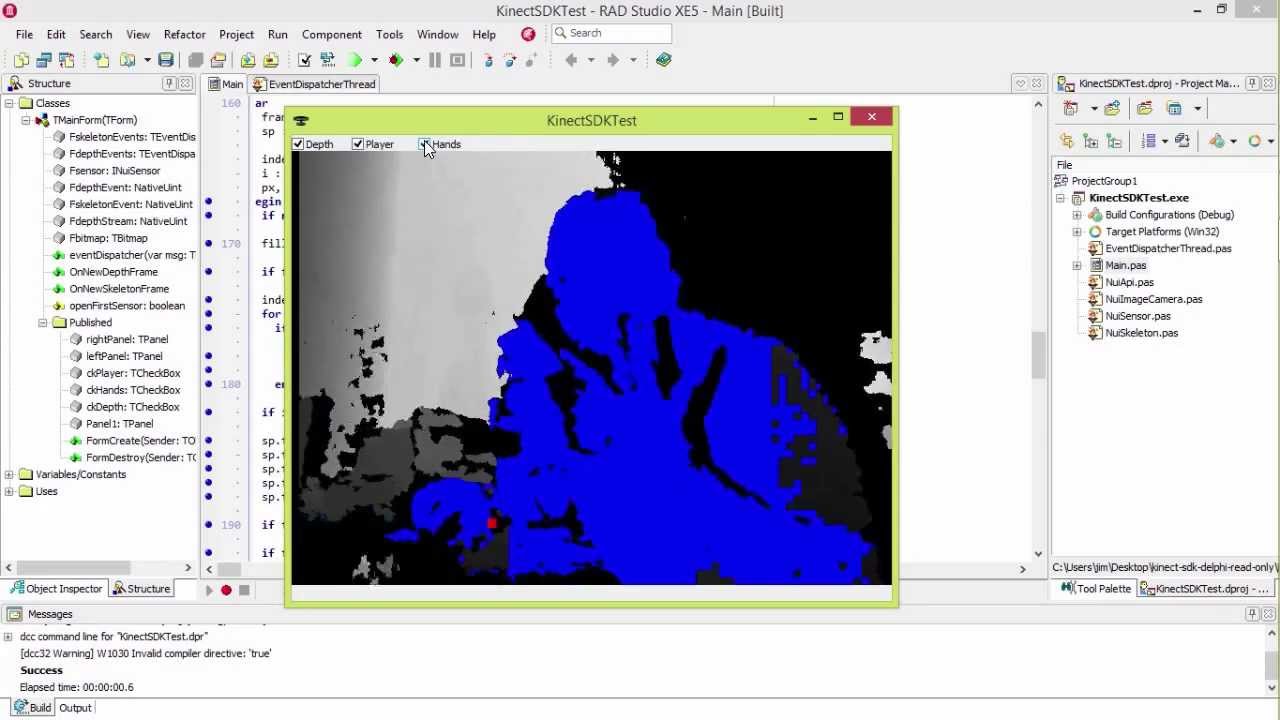
Task: Collapse the Published folder in Structure
Action: click(x=43, y=323)
